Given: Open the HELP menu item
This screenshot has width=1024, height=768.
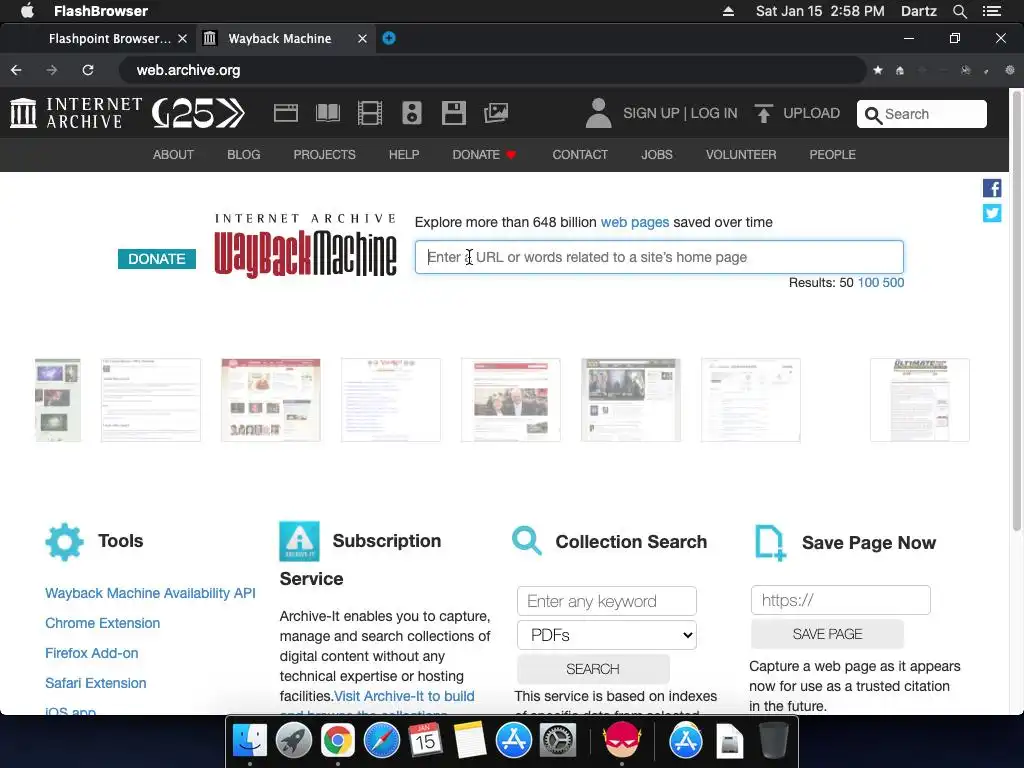Looking at the screenshot, I should 404,155.
